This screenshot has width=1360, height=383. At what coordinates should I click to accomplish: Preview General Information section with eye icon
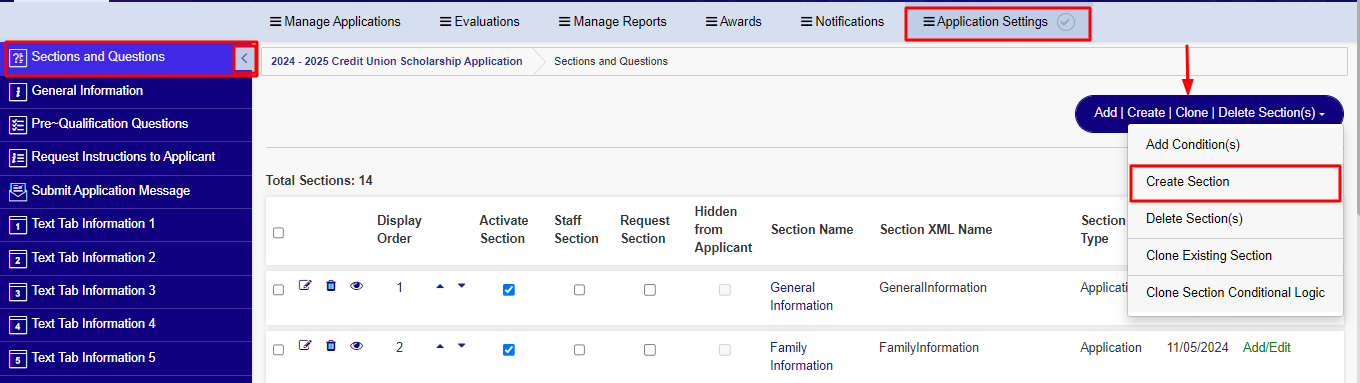[x=356, y=286]
